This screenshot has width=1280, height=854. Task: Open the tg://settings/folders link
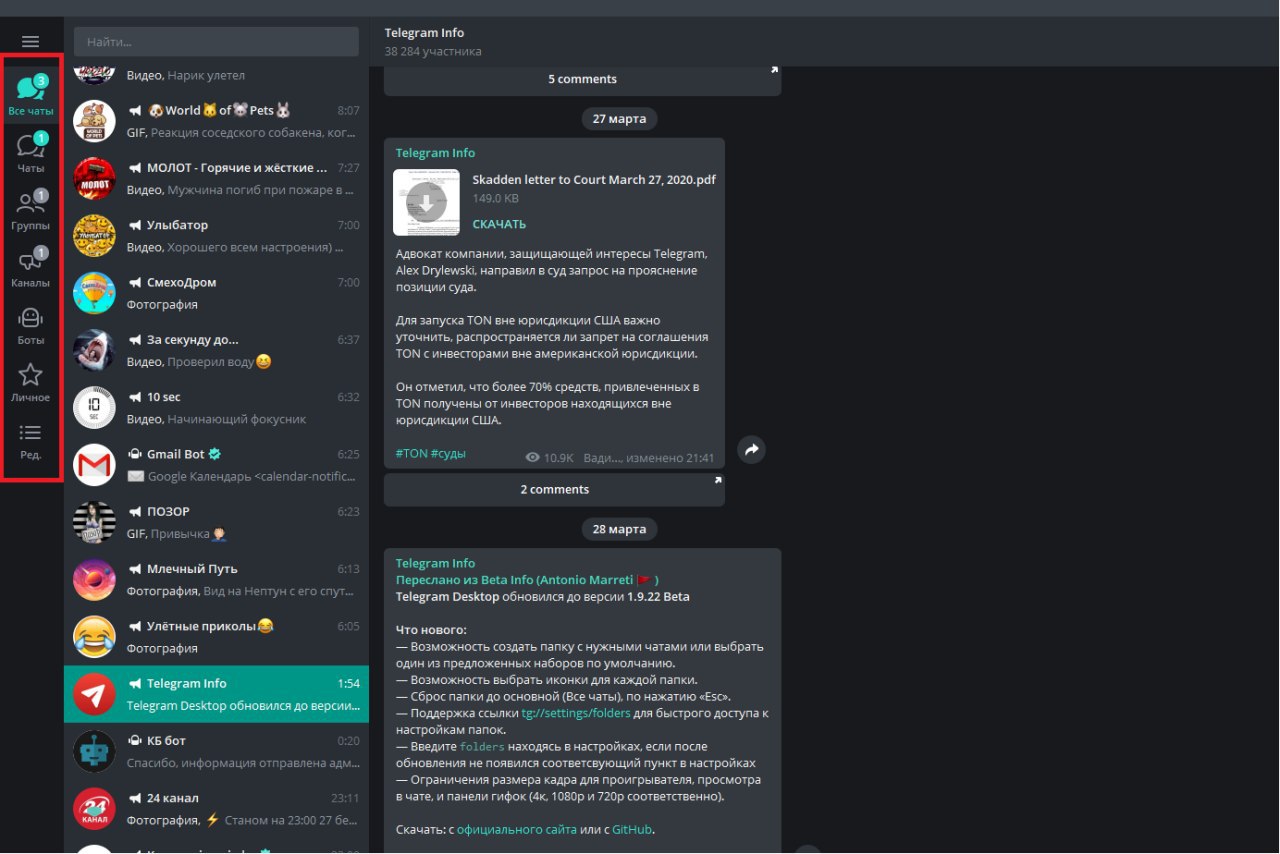(x=576, y=713)
